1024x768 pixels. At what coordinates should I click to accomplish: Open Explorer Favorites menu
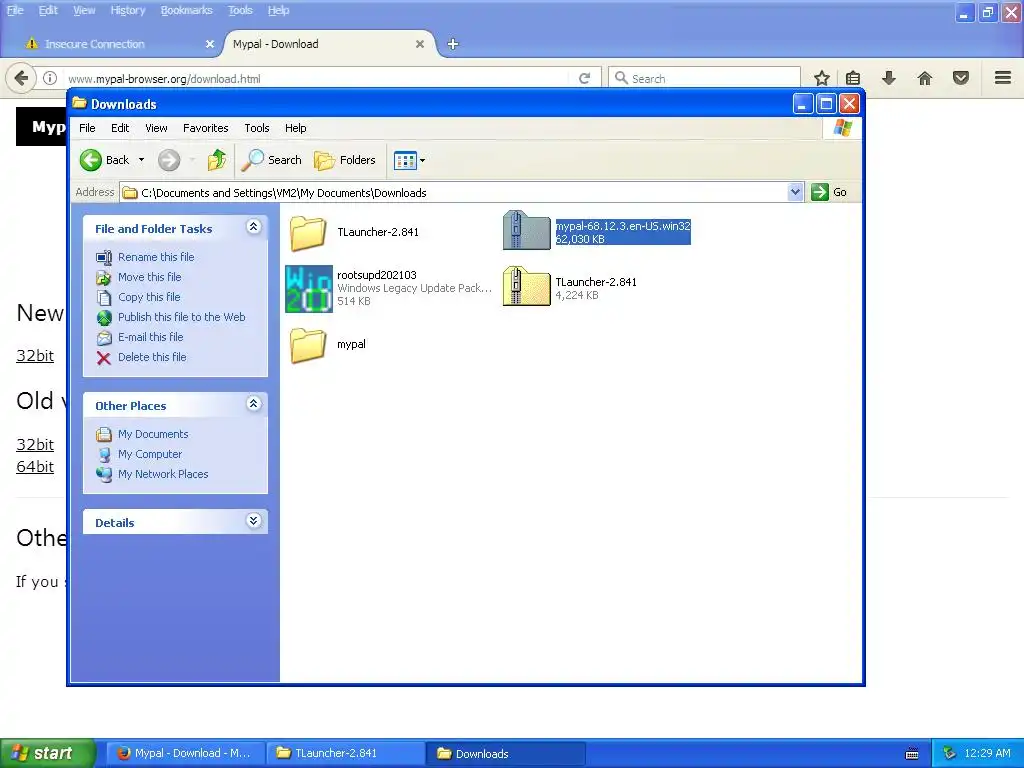point(206,128)
